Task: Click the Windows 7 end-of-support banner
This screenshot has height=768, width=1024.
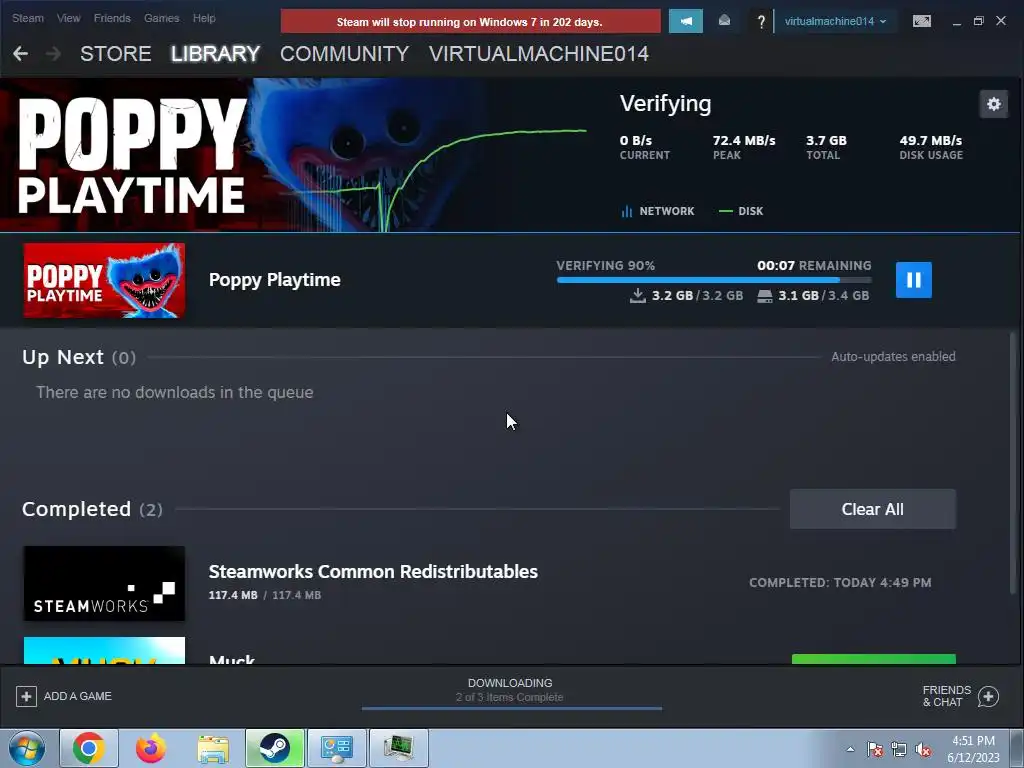Action: pyautogui.click(x=470, y=22)
